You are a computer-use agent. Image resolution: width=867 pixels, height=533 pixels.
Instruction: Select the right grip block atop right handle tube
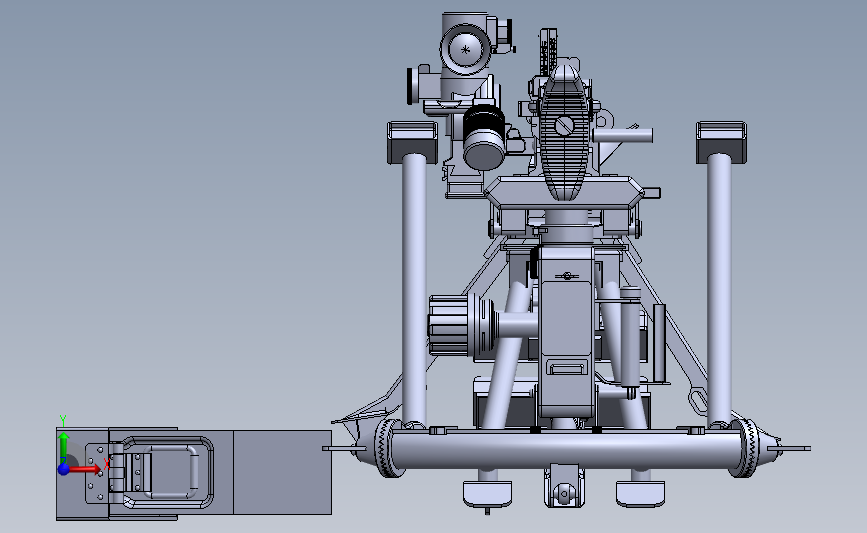[721, 143]
